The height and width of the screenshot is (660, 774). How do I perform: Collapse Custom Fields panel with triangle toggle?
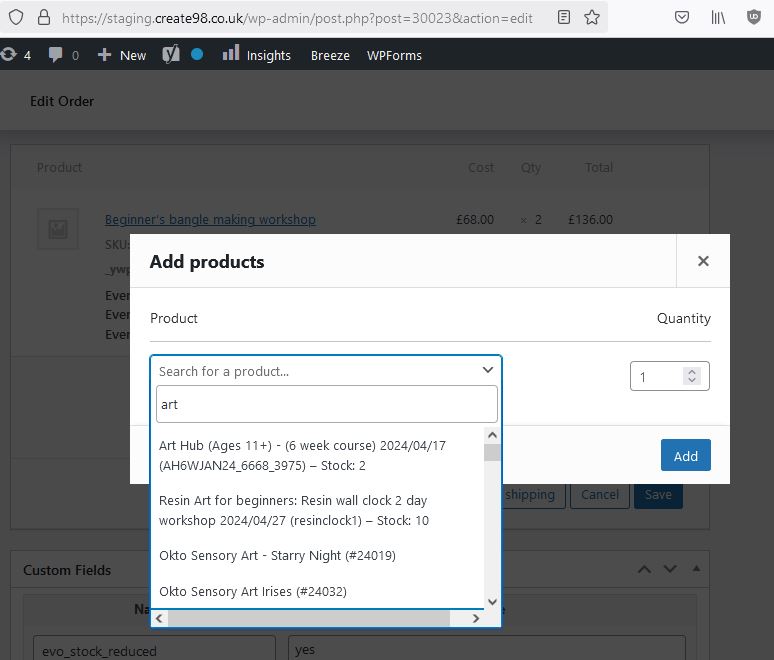[696, 569]
